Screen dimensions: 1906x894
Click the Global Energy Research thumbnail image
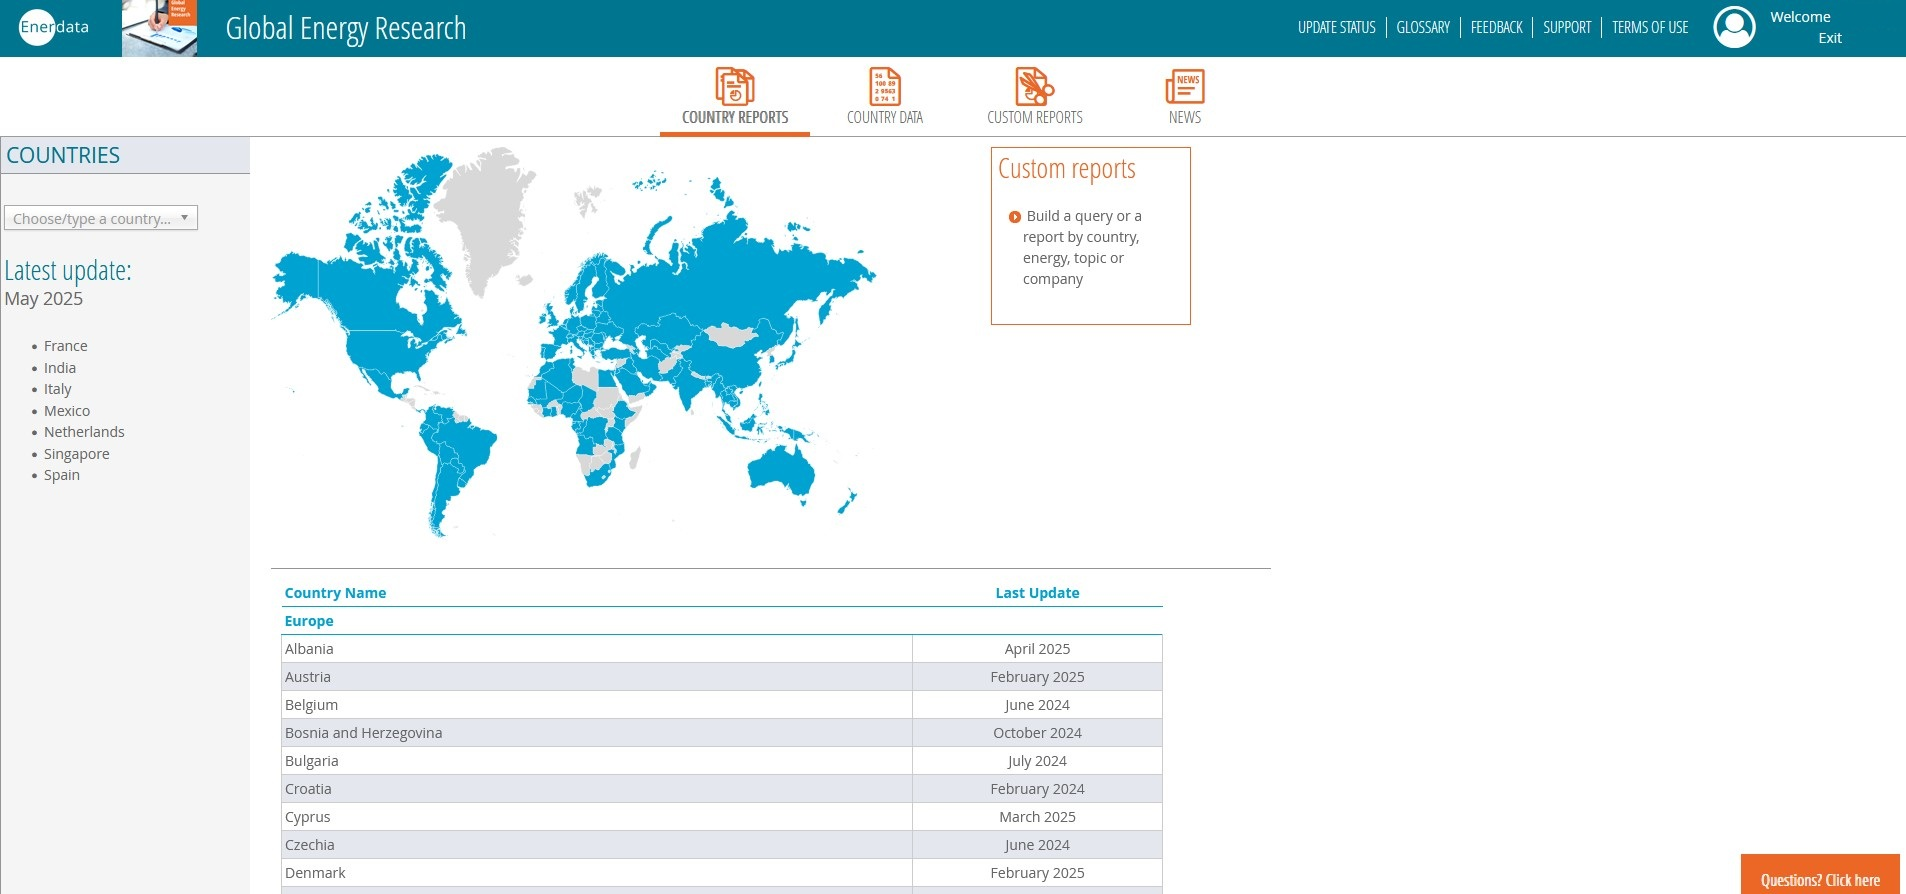(x=159, y=28)
